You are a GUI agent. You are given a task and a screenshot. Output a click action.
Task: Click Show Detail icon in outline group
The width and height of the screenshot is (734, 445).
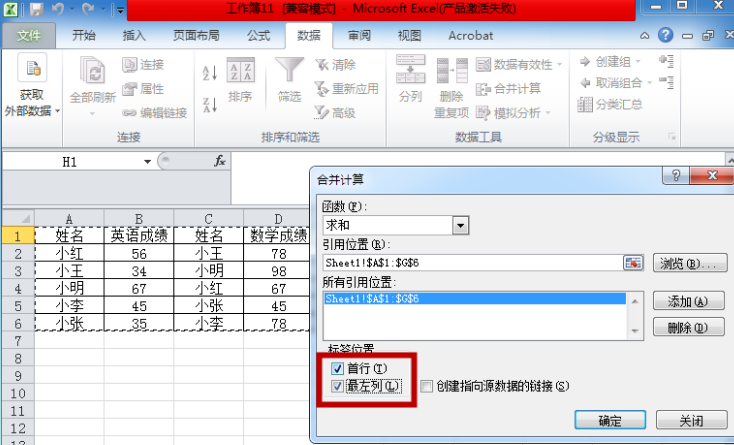pyautogui.click(x=666, y=61)
